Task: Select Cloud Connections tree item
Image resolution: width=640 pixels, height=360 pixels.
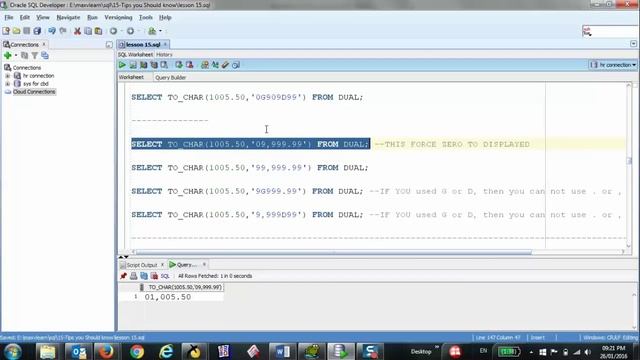Action: tap(34, 92)
